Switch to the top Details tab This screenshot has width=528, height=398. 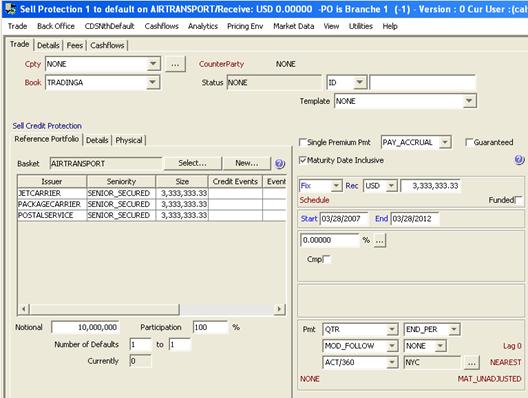click(48, 45)
